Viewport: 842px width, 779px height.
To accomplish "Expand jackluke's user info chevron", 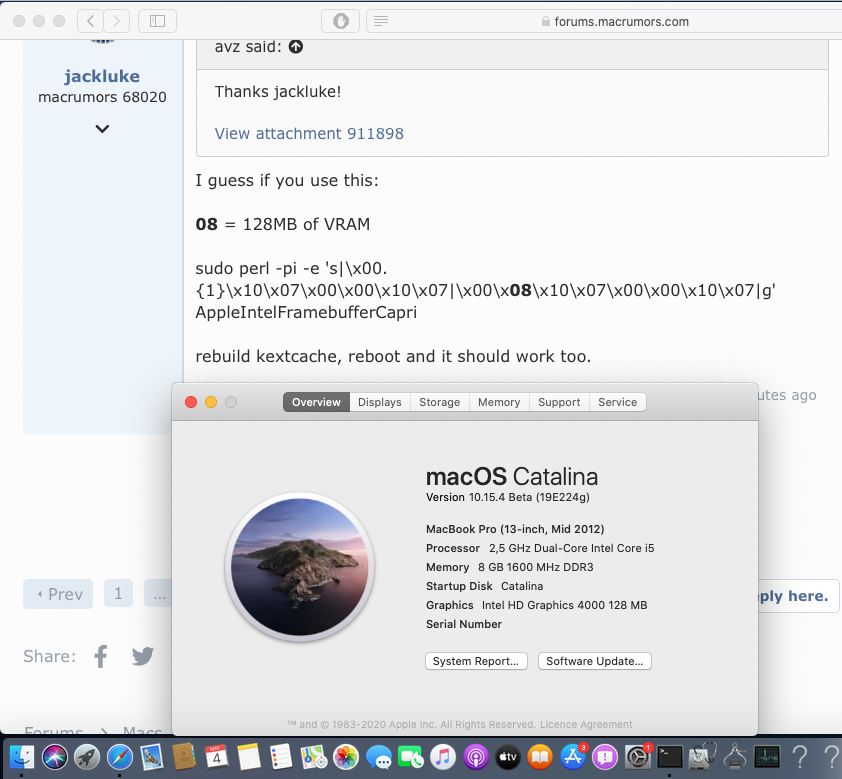I will (x=102, y=129).
